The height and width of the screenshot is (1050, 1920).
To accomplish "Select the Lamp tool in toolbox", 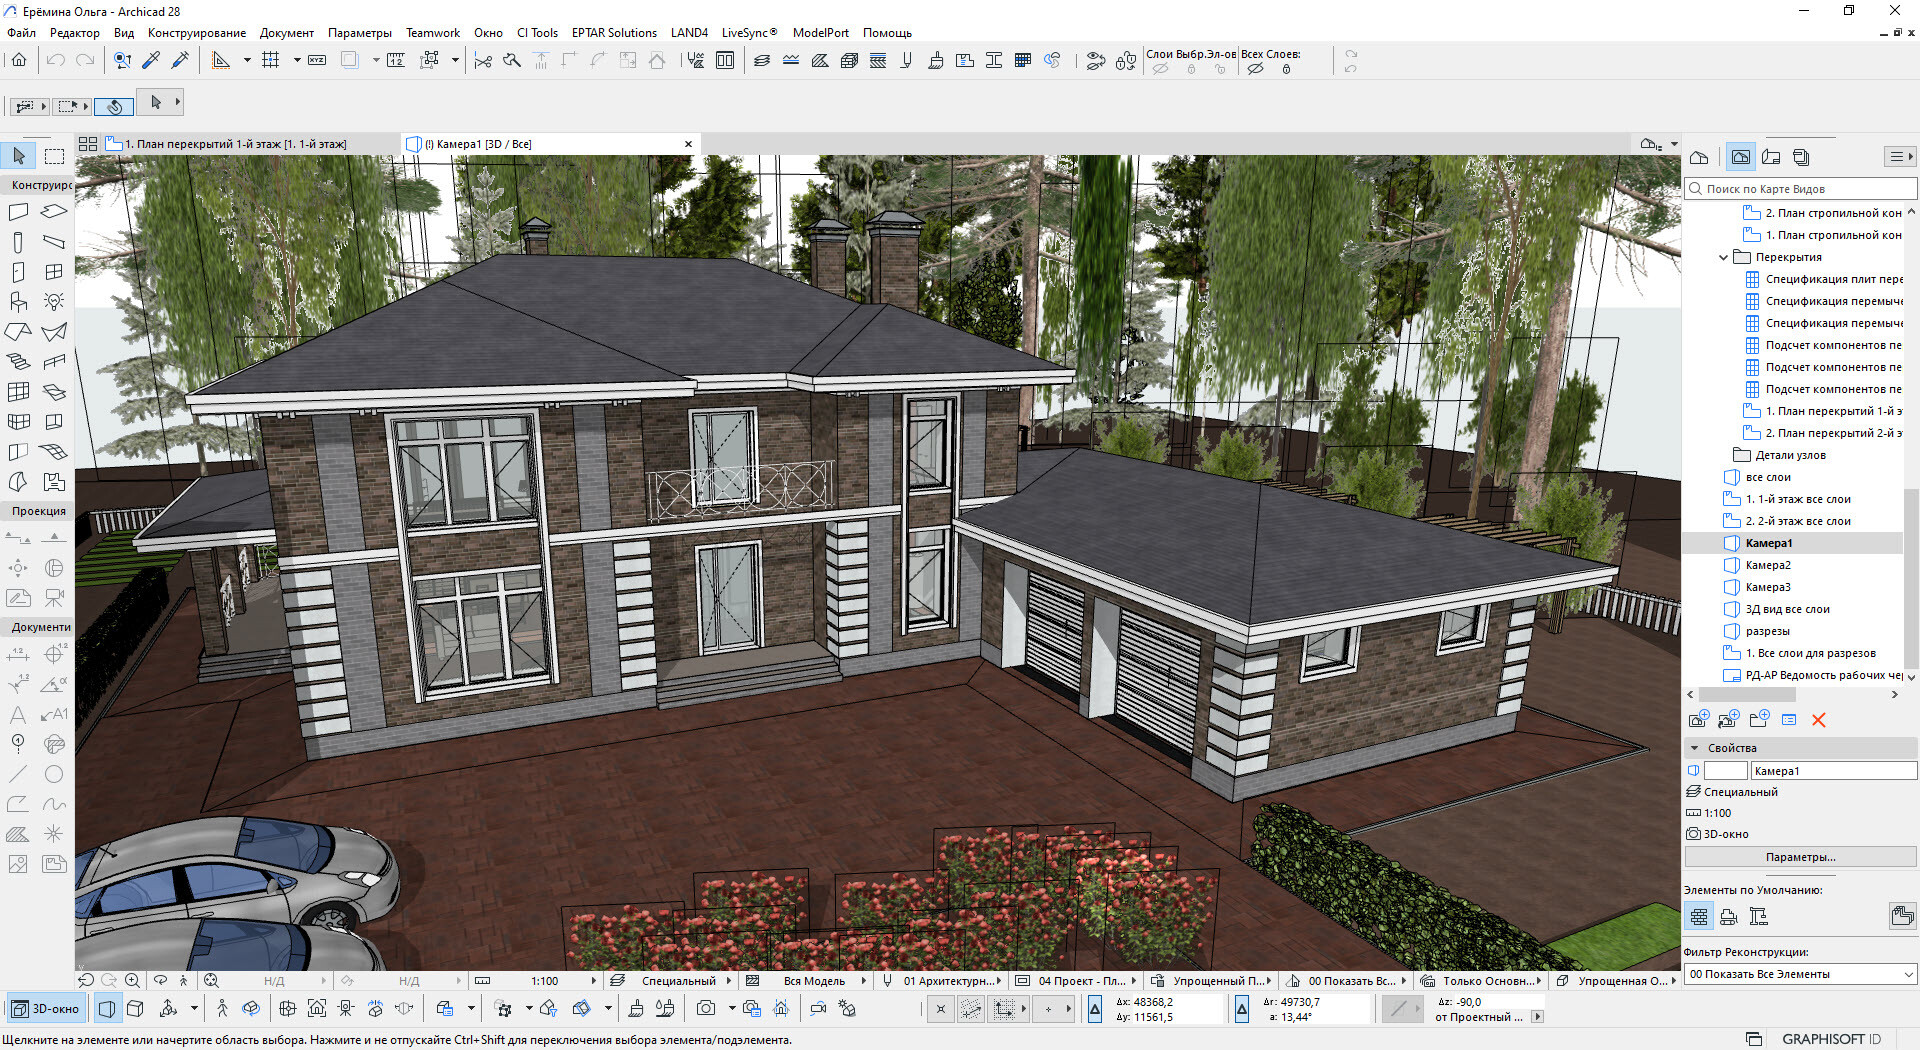I will pyautogui.click(x=54, y=302).
